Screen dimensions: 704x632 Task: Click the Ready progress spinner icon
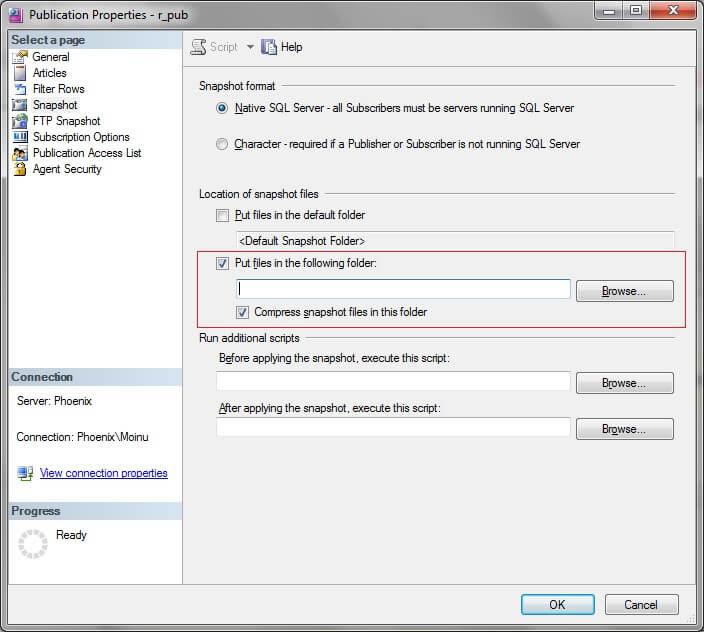pos(33,544)
